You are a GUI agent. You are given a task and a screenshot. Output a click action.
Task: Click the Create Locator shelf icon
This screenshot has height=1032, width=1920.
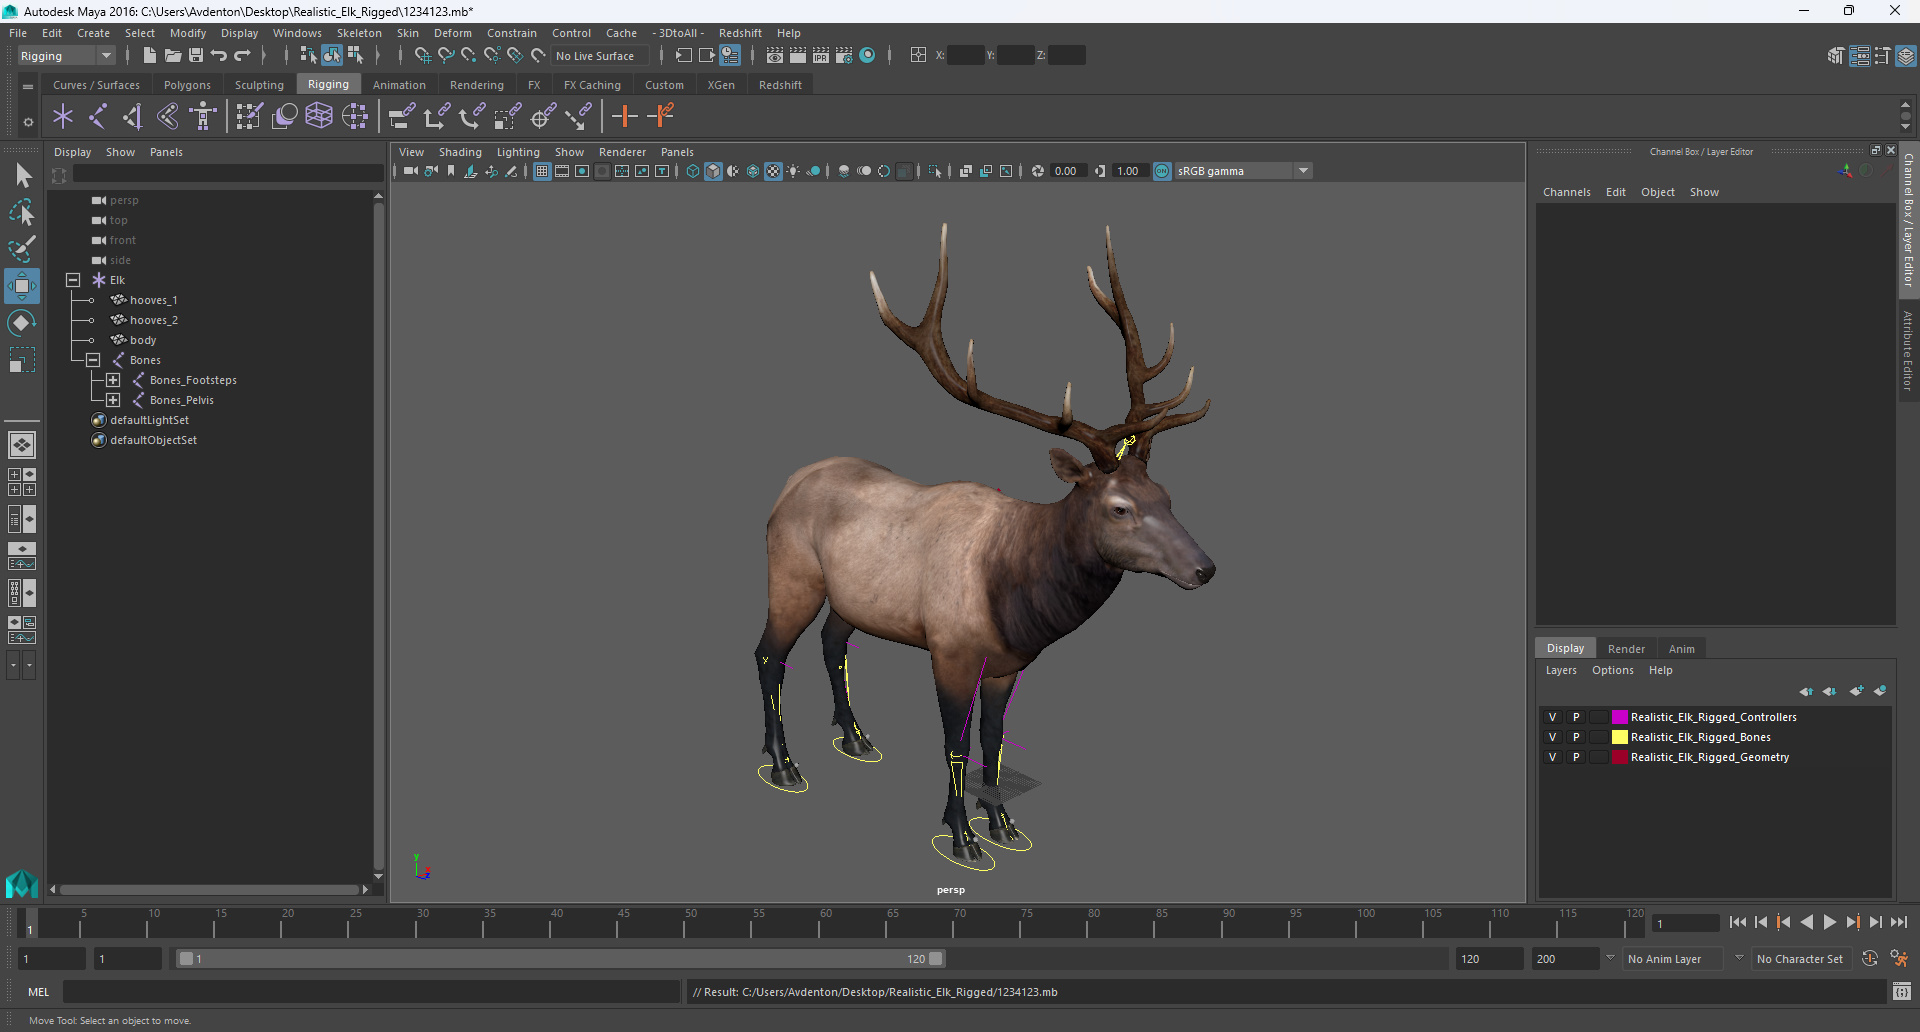[63, 117]
